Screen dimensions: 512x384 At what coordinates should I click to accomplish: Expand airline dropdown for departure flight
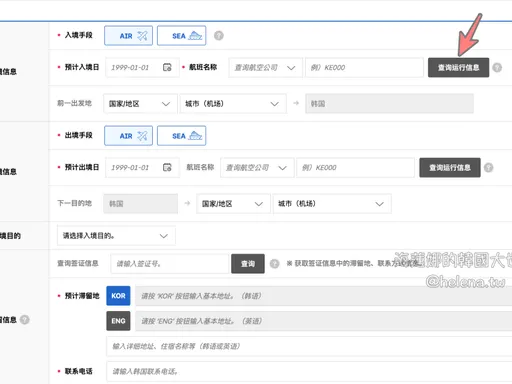tap(257, 167)
